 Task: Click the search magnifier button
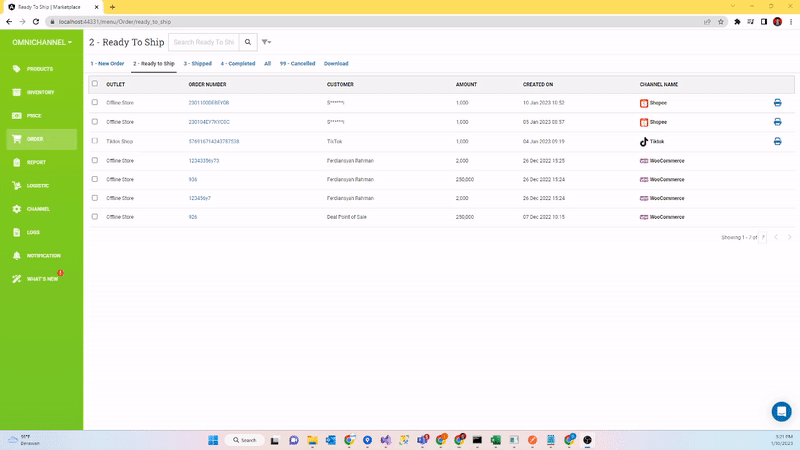click(x=248, y=42)
